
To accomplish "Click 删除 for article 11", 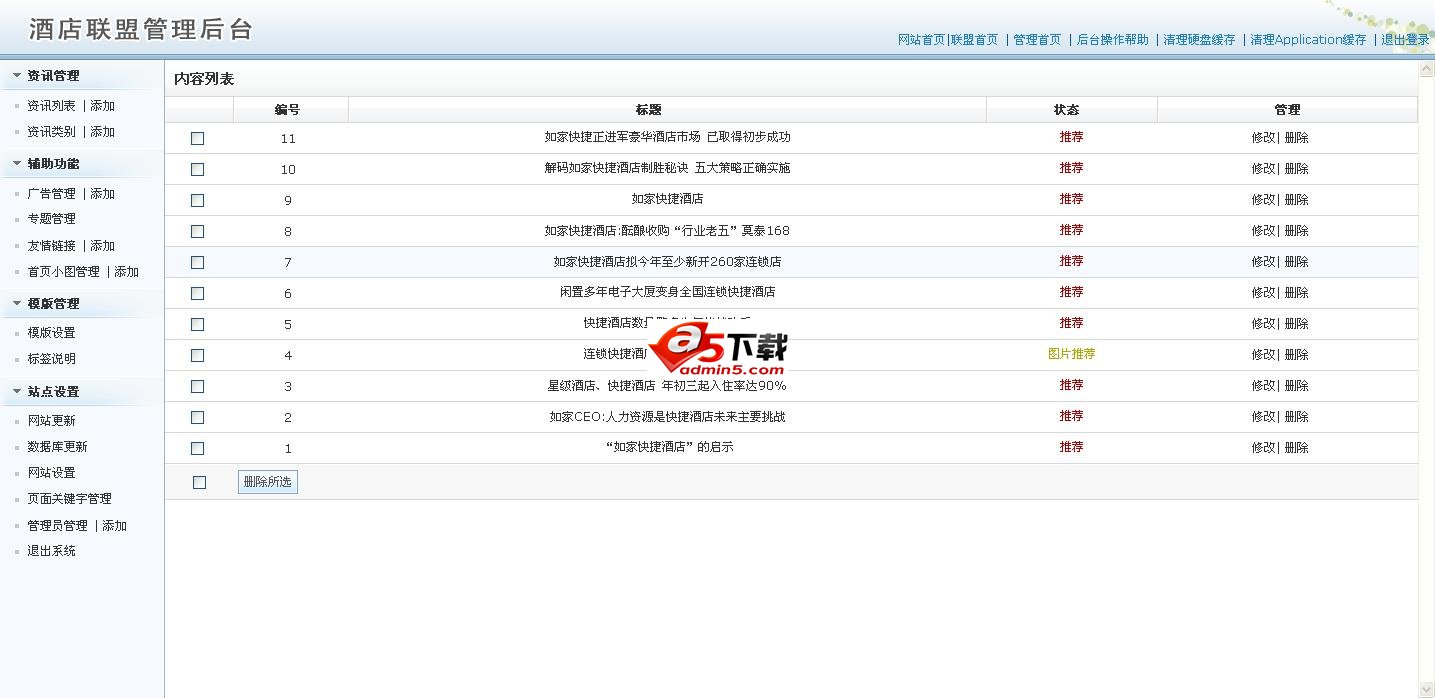I will point(1296,138).
